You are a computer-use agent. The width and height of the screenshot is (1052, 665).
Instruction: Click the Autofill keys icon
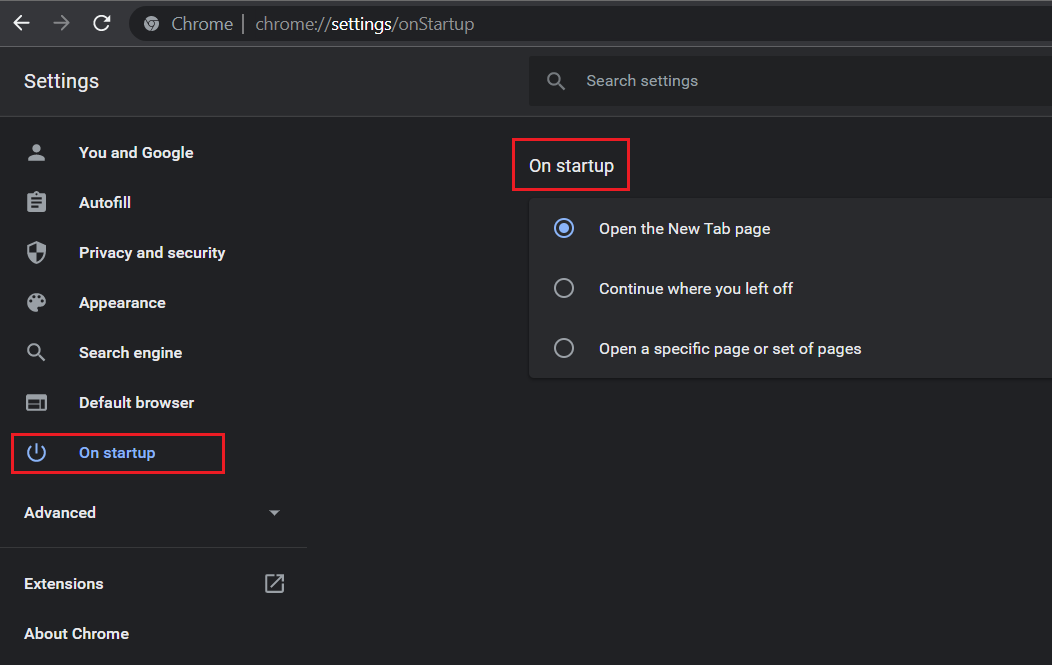[36, 202]
